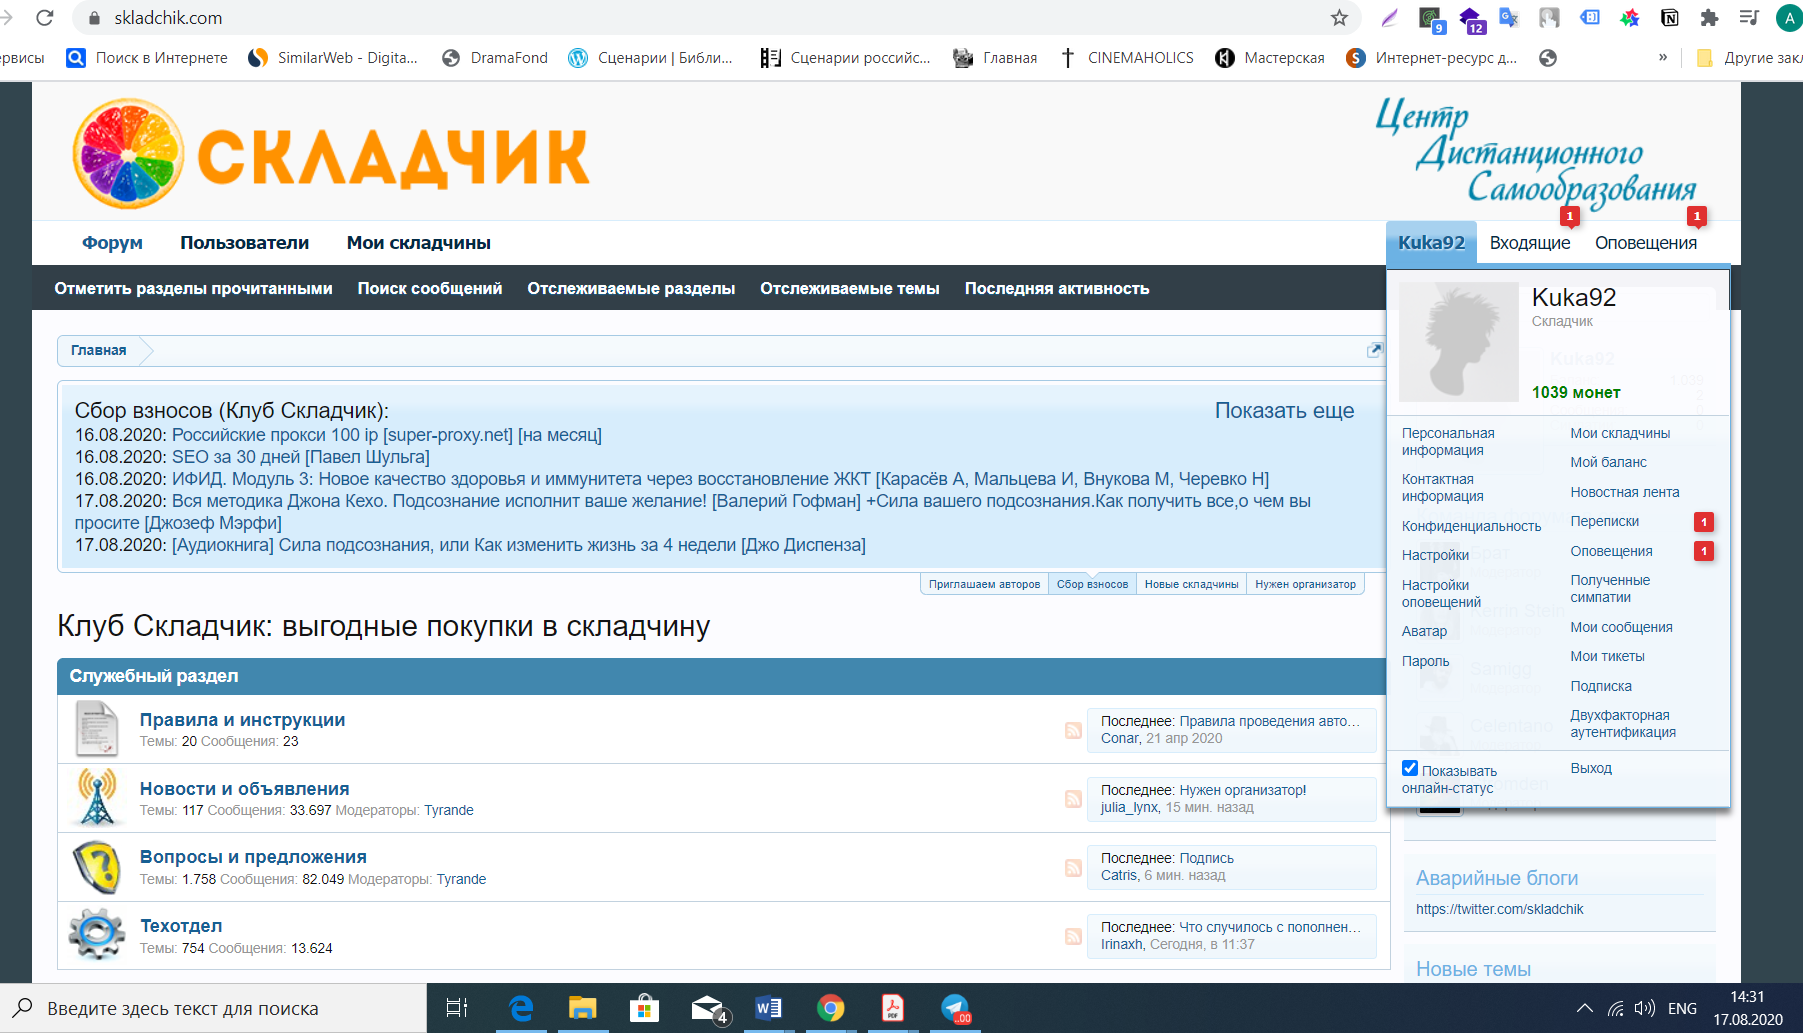Open Последняя активность
The image size is (1803, 1033).
click(1057, 288)
